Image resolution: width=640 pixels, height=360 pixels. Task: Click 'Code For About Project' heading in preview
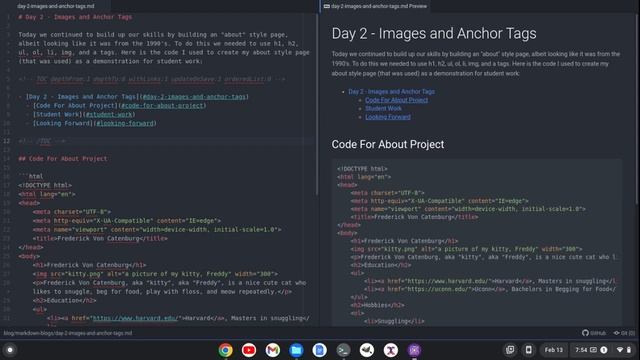click(x=388, y=144)
